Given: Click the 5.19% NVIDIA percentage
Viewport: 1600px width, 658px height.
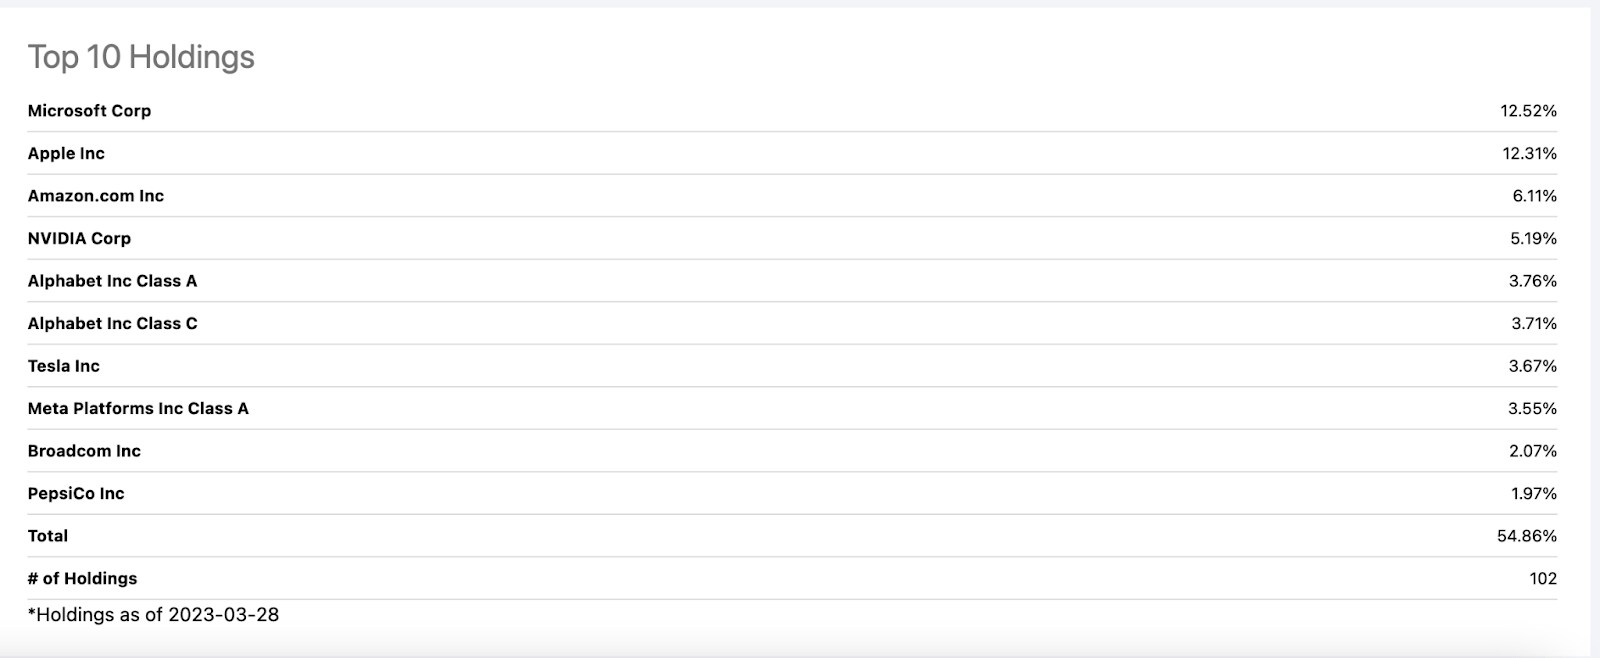Looking at the screenshot, I should coord(1533,238).
